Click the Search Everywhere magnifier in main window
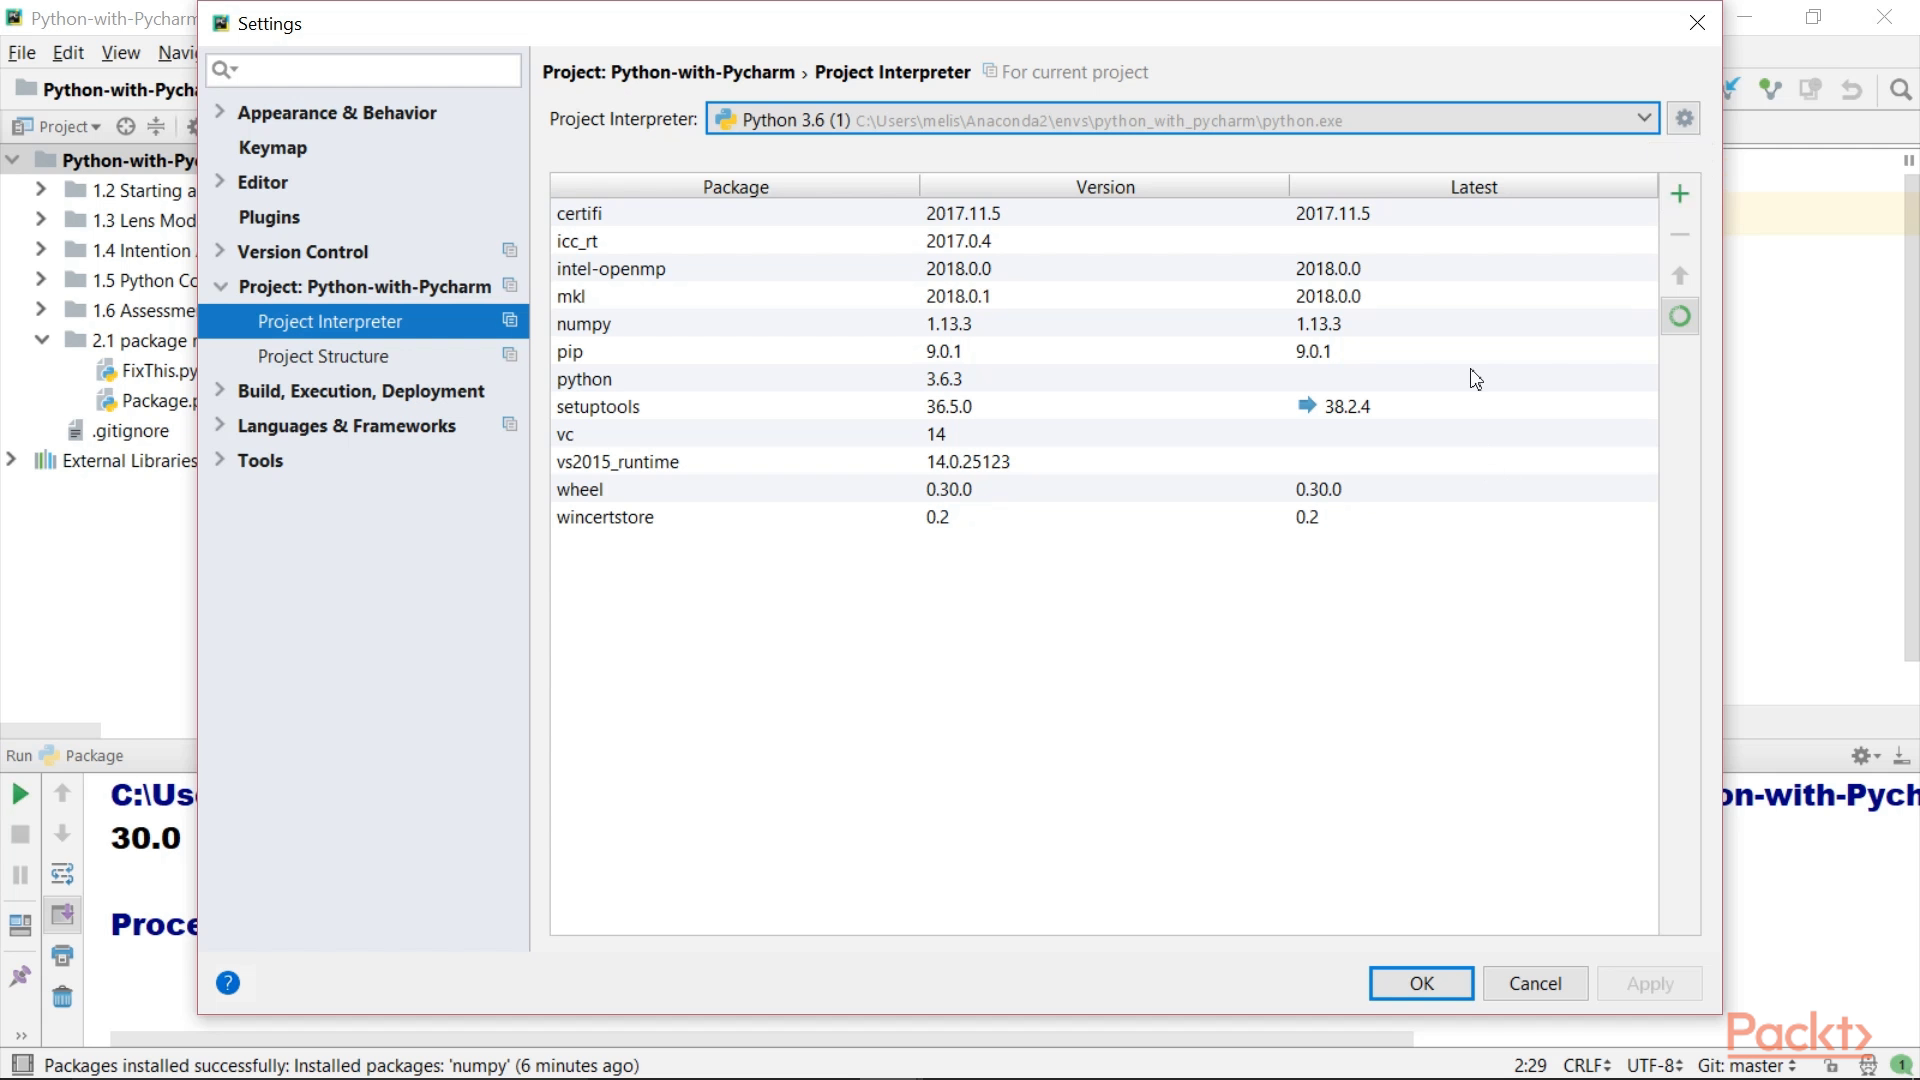The image size is (1920, 1080). point(1901,90)
